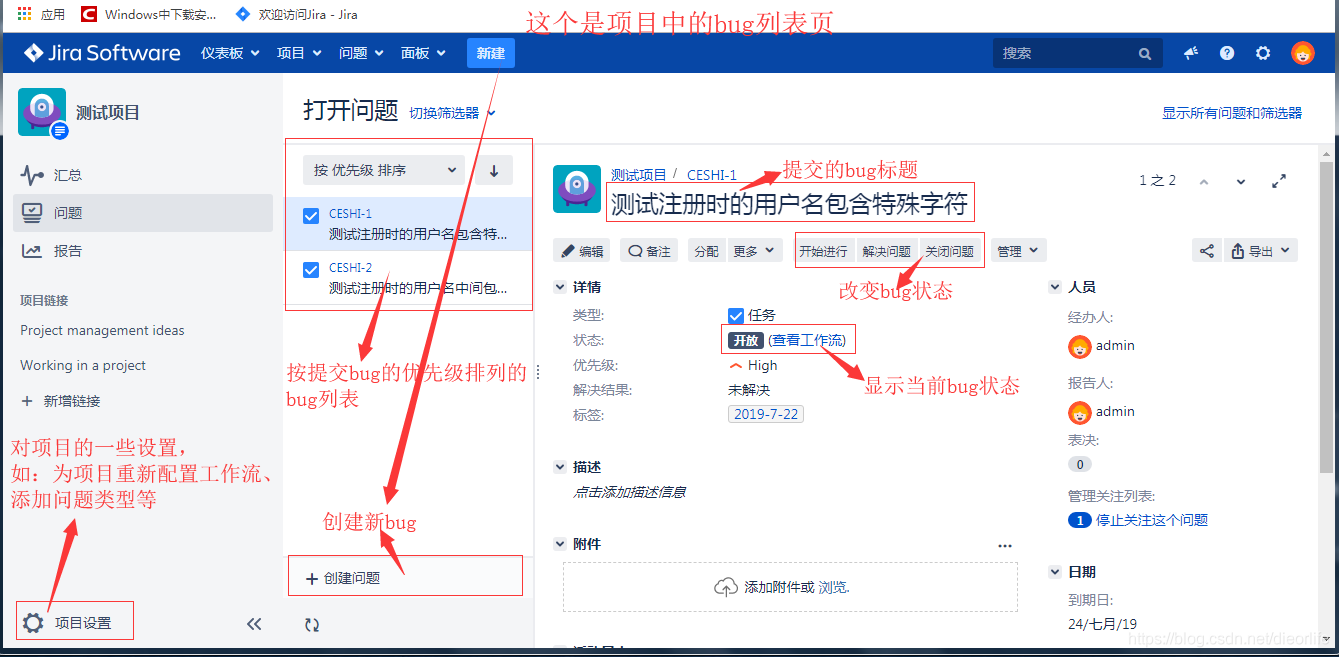Open the 项目 projects dropdown
The height and width of the screenshot is (657, 1339).
point(299,53)
